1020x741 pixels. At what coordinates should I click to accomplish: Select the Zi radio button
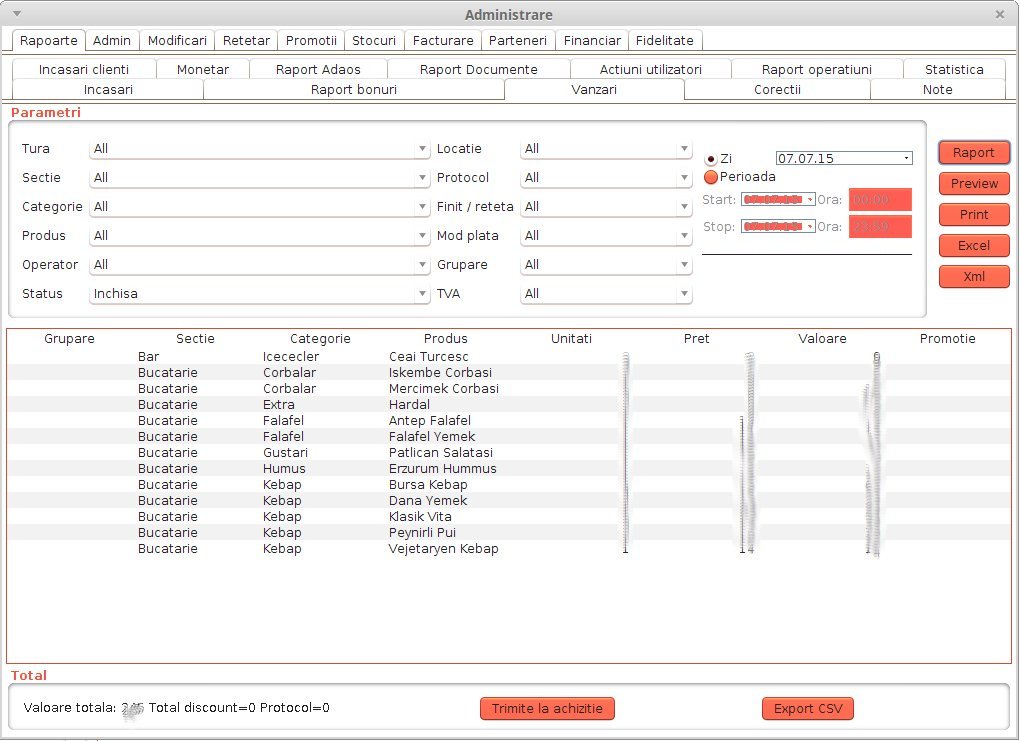[711, 159]
